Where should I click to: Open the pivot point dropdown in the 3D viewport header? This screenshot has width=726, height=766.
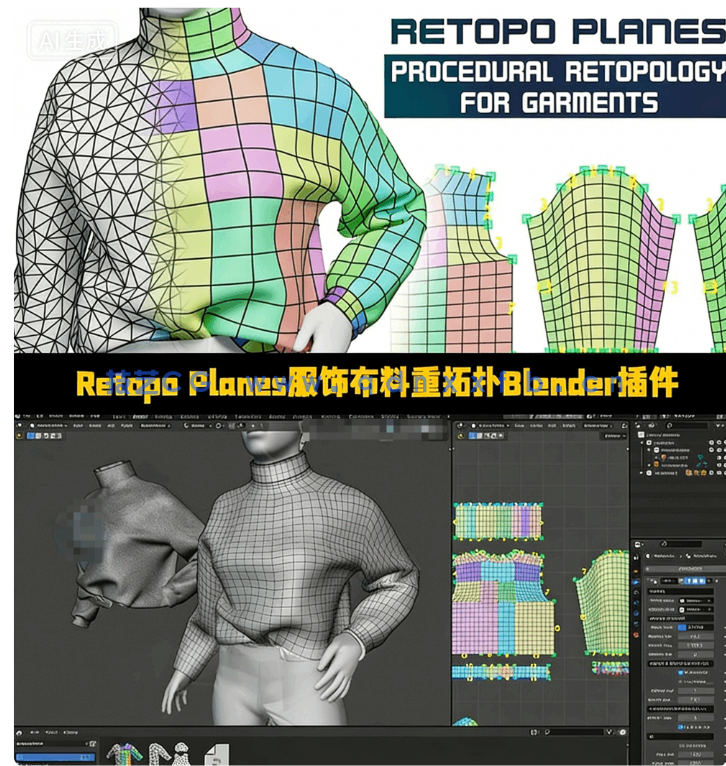[x=220, y=426]
